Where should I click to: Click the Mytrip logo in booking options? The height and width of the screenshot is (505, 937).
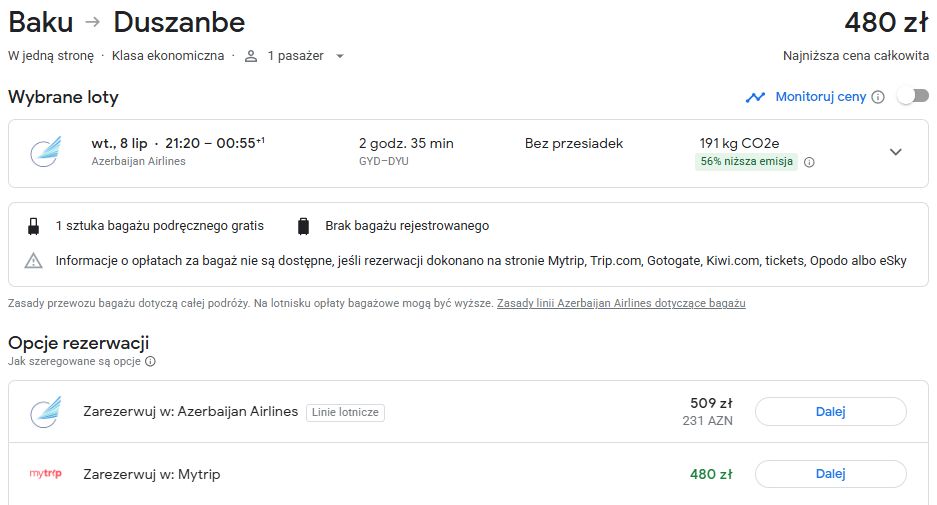[x=45, y=473]
